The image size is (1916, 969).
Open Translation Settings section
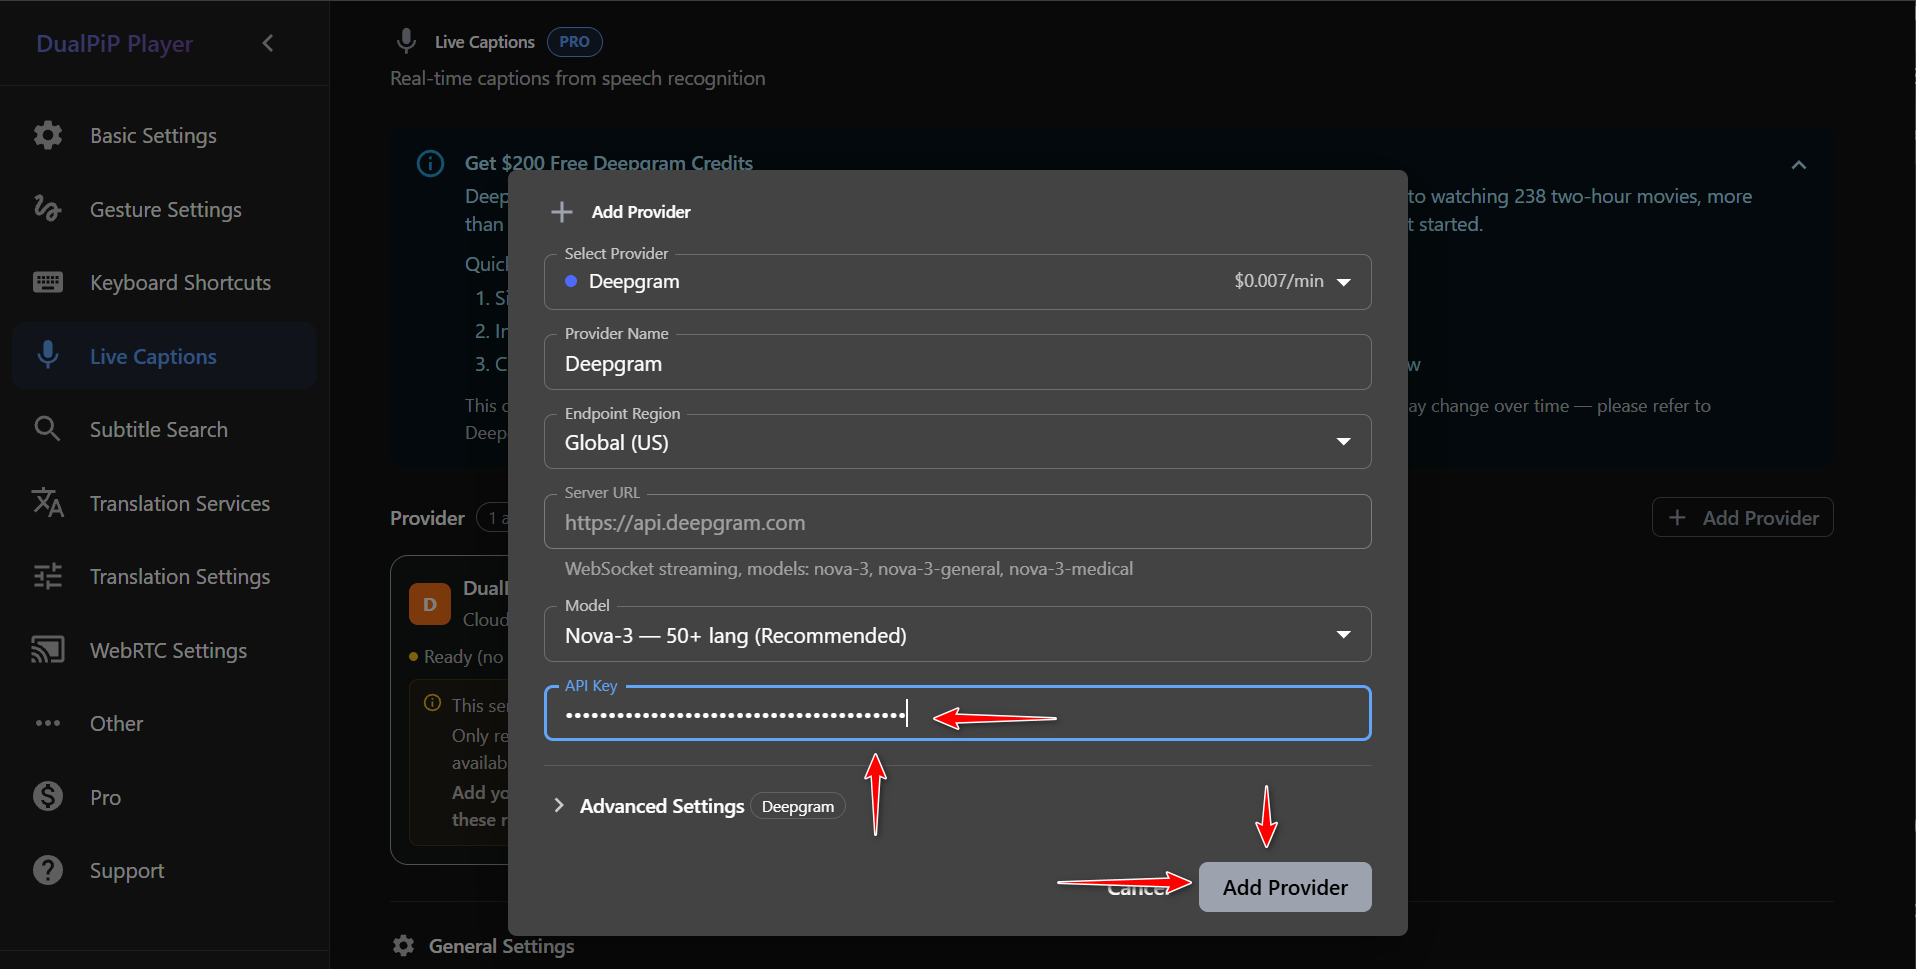[165, 576]
